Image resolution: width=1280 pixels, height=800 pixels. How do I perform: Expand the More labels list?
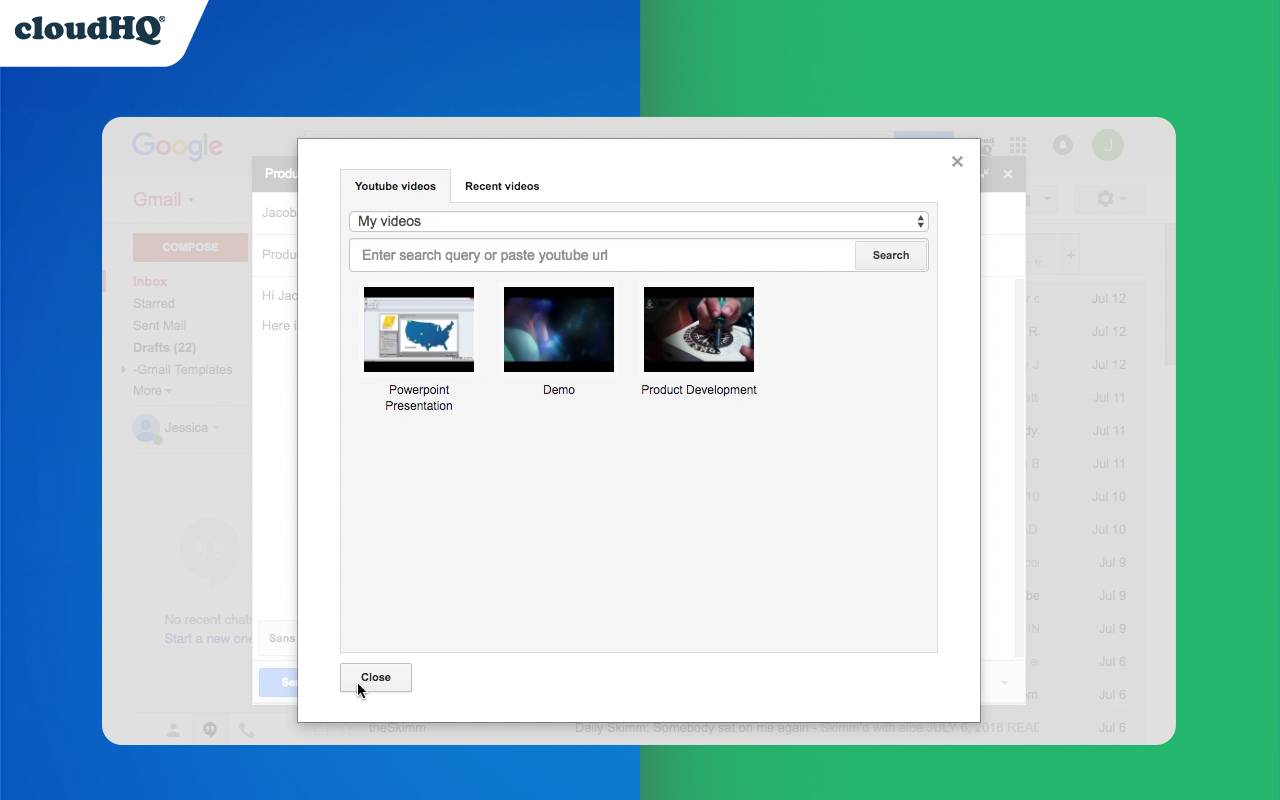tap(152, 391)
